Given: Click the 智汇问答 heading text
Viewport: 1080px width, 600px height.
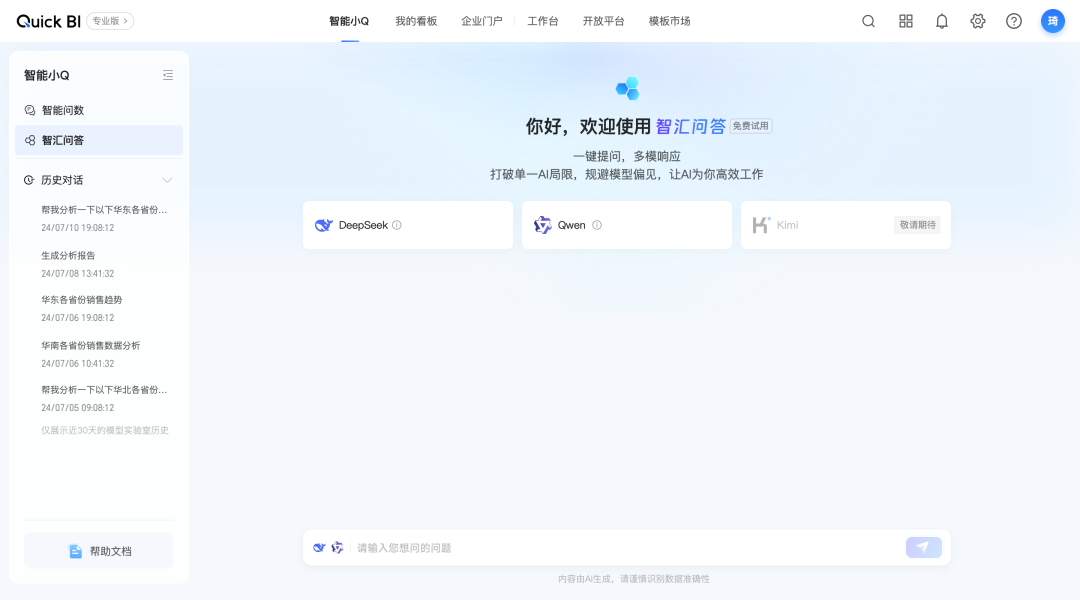Looking at the screenshot, I should 691,126.
